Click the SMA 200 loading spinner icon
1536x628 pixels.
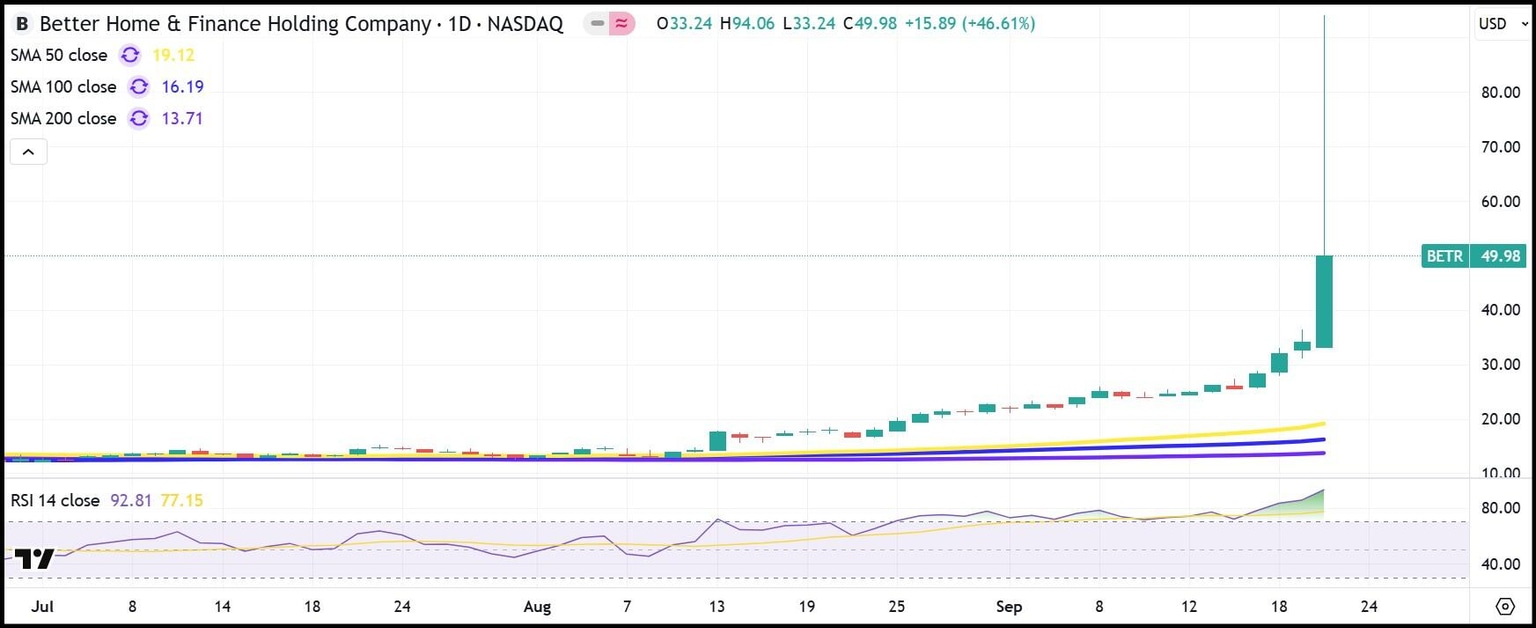139,118
